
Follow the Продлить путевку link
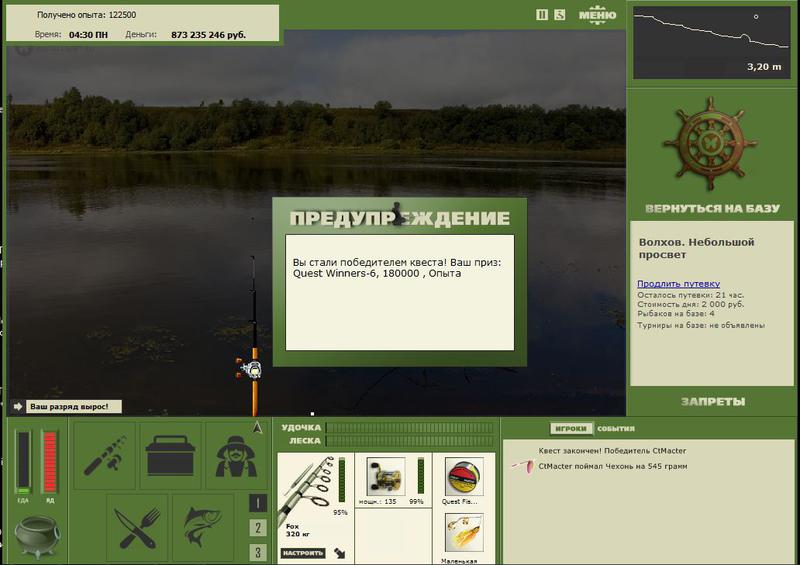678,283
